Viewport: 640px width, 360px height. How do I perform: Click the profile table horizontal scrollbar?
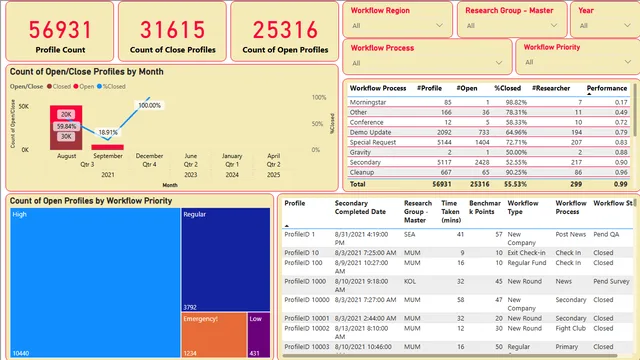[450, 355]
